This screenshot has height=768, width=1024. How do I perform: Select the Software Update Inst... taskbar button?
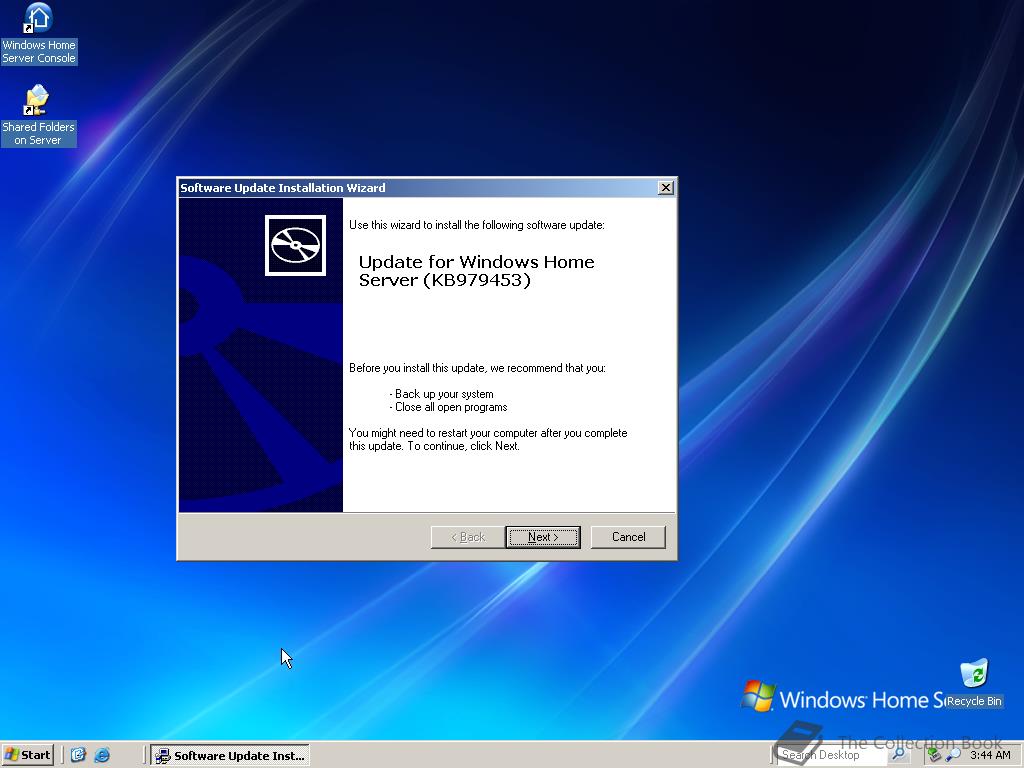click(230, 755)
